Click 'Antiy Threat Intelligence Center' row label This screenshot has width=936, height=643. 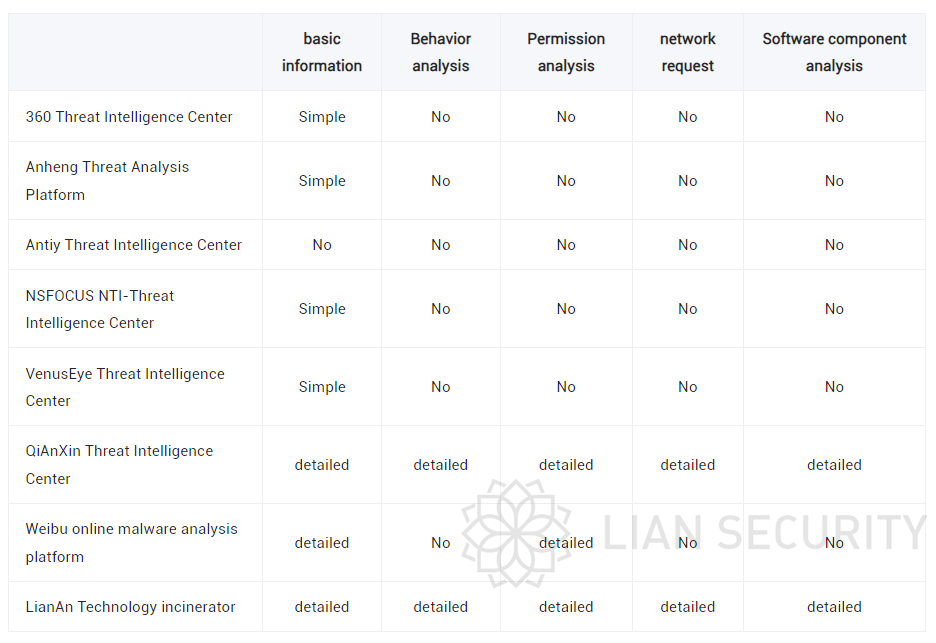click(x=134, y=245)
